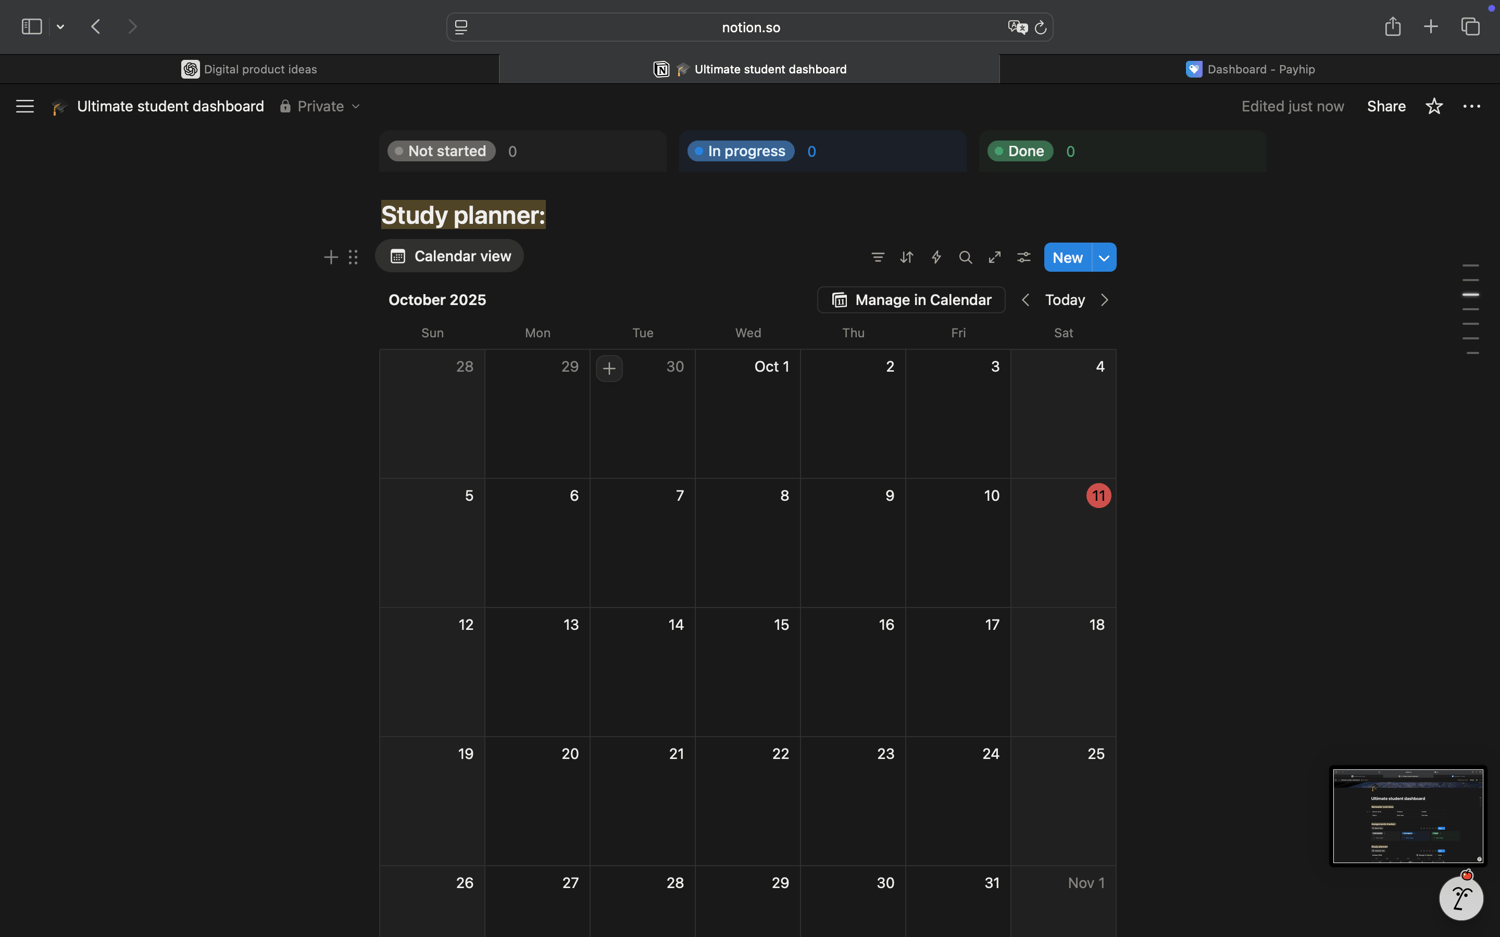The height and width of the screenshot is (937, 1500).
Task: Jump to Today in the calendar
Action: pos(1065,300)
